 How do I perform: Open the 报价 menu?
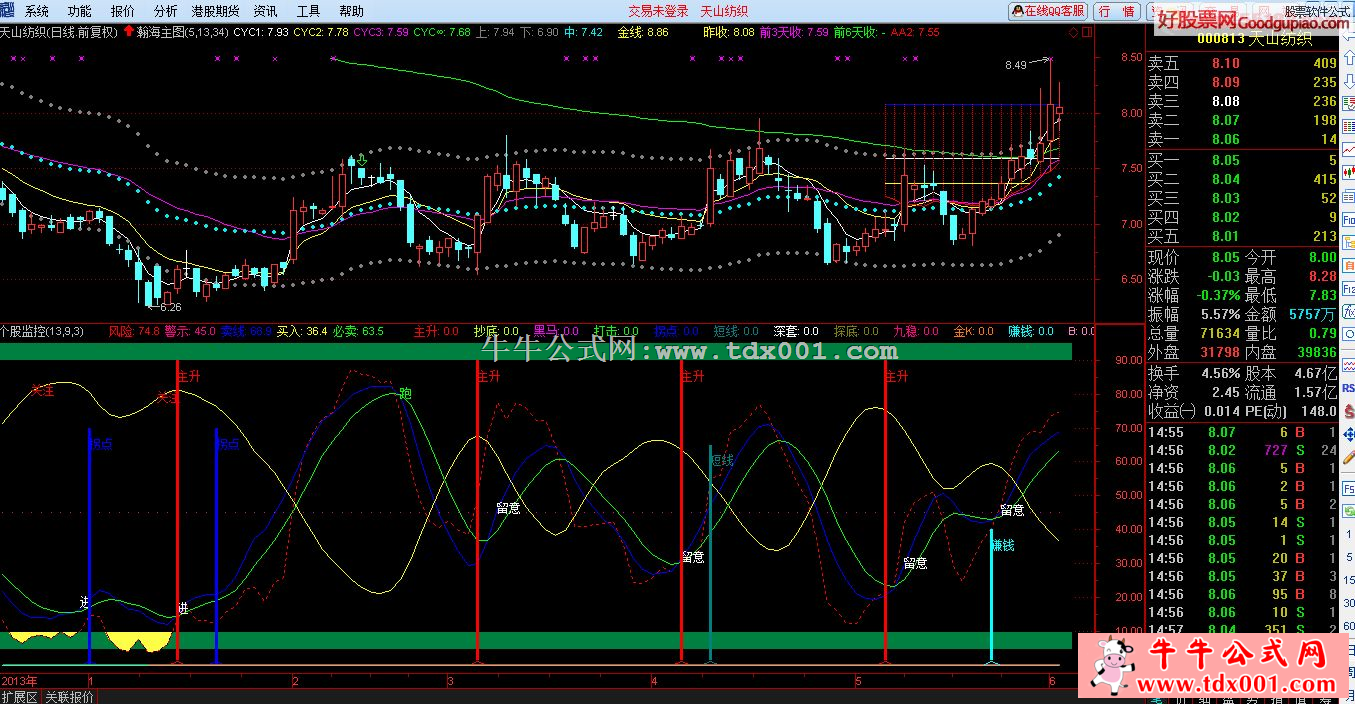click(x=123, y=11)
